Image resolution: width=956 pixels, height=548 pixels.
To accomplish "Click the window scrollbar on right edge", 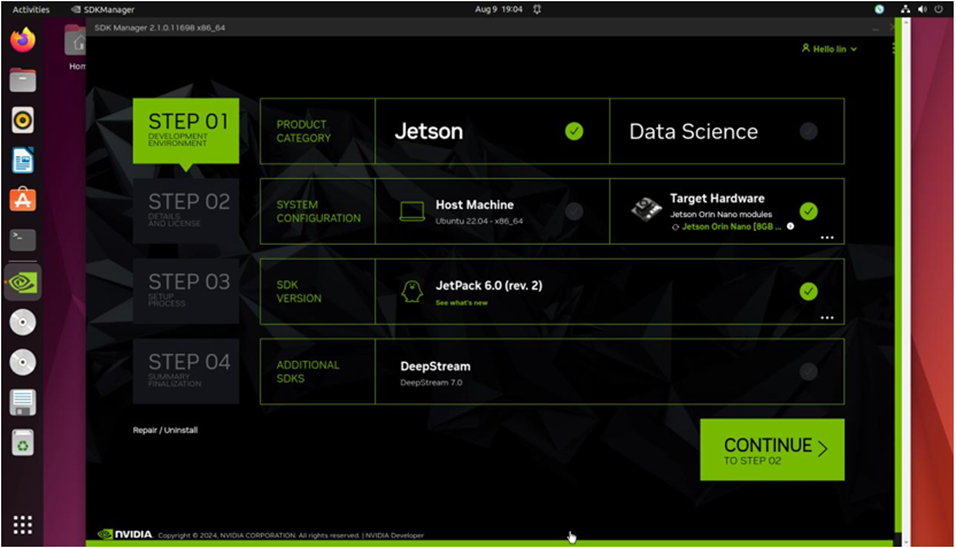I will click(906, 280).
